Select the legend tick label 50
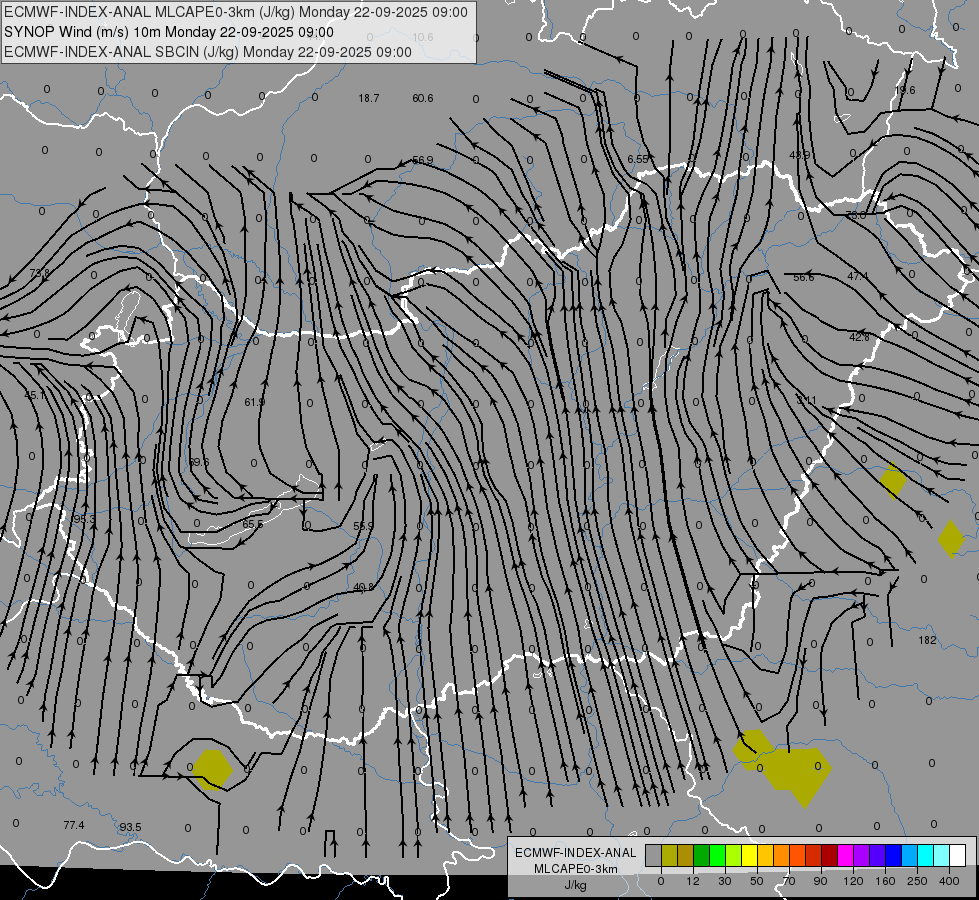 click(x=757, y=881)
